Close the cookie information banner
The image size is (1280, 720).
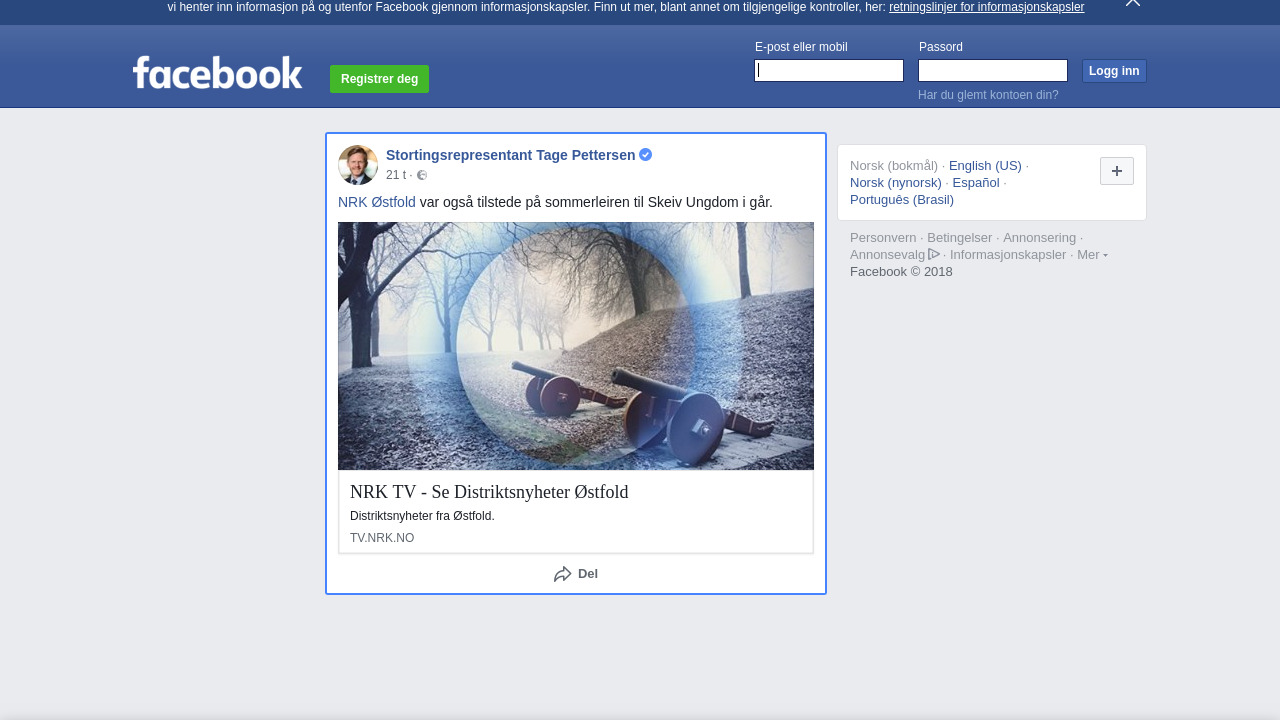(x=1133, y=3)
